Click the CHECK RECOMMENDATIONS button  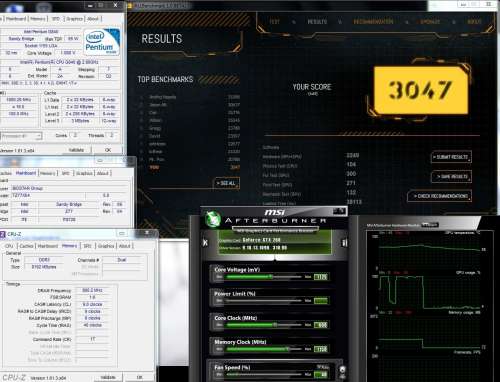click(440, 196)
